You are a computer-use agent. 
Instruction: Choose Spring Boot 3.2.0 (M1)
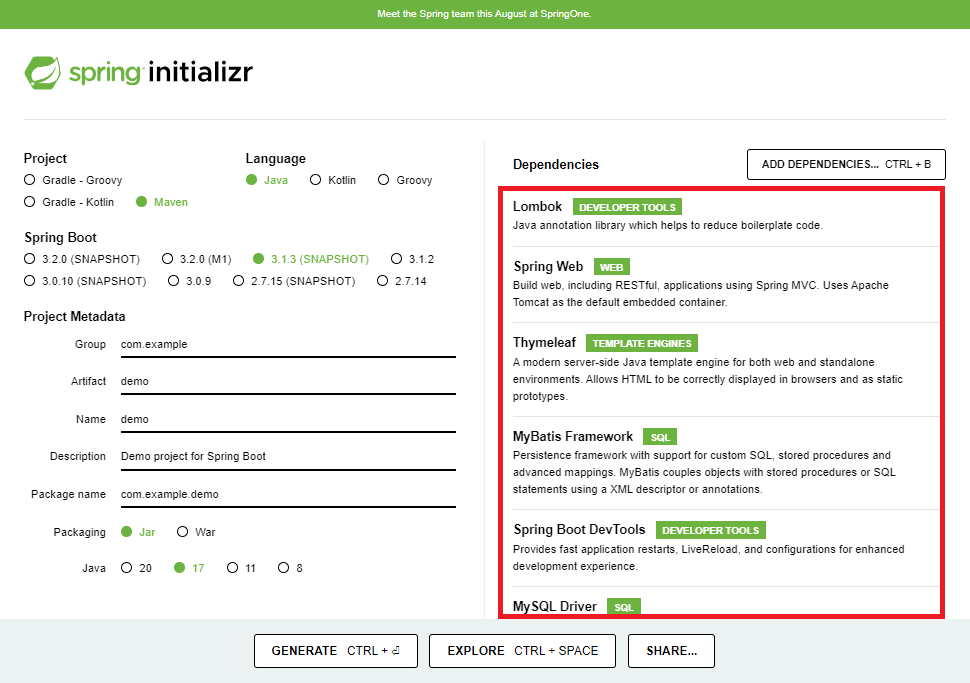tap(197, 259)
